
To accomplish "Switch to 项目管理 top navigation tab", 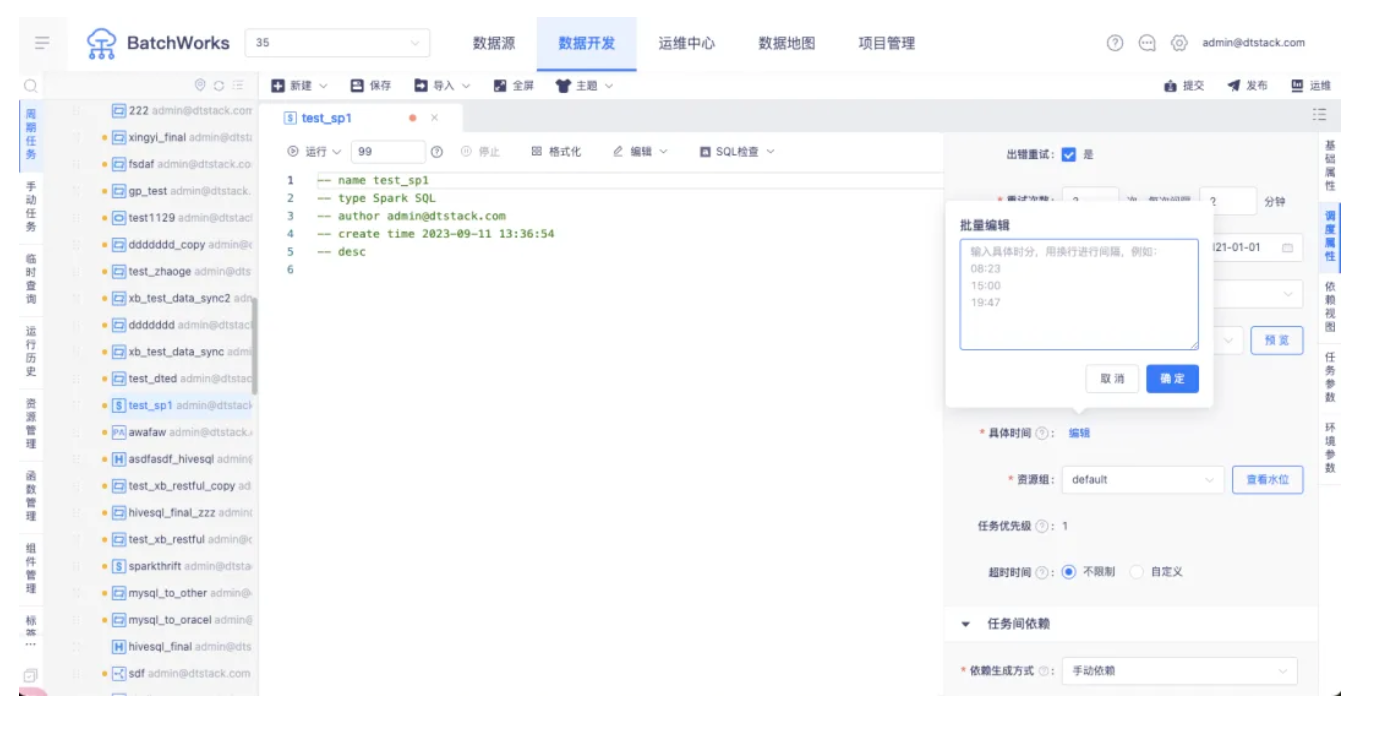I will pos(887,43).
